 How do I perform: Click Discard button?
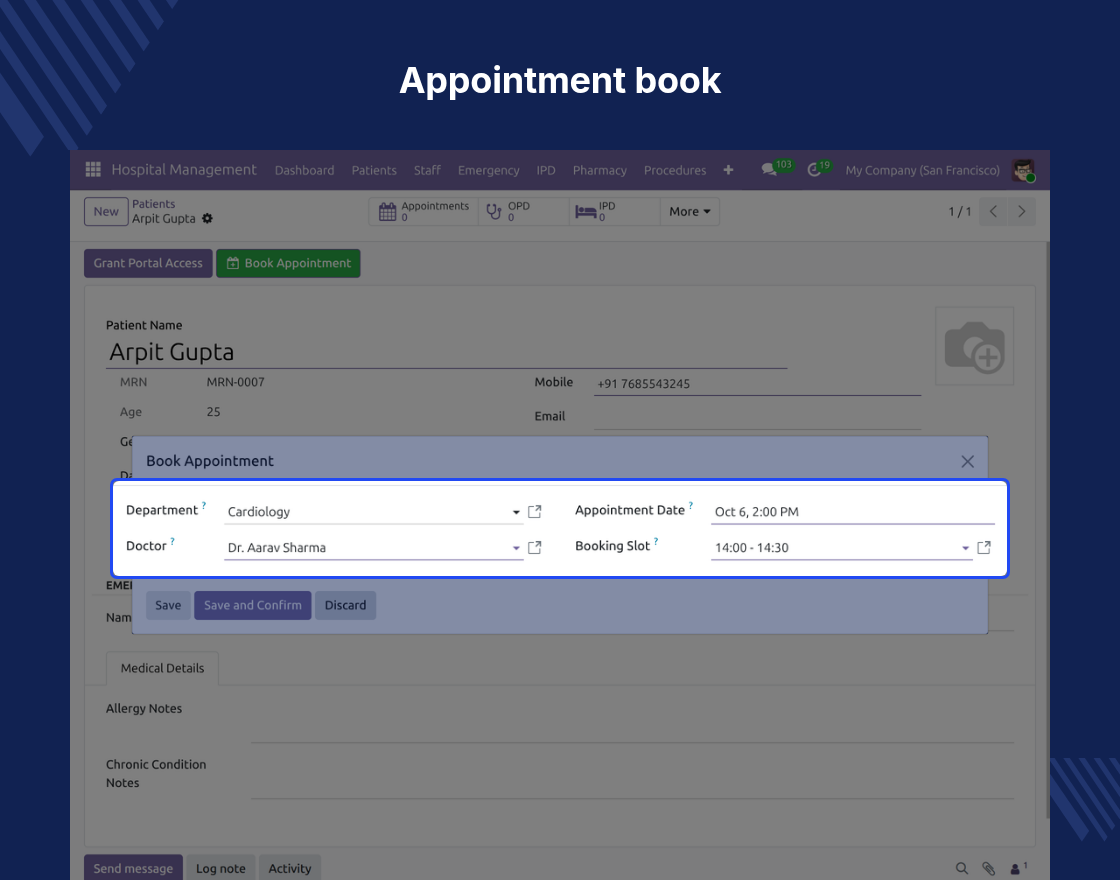coord(346,605)
